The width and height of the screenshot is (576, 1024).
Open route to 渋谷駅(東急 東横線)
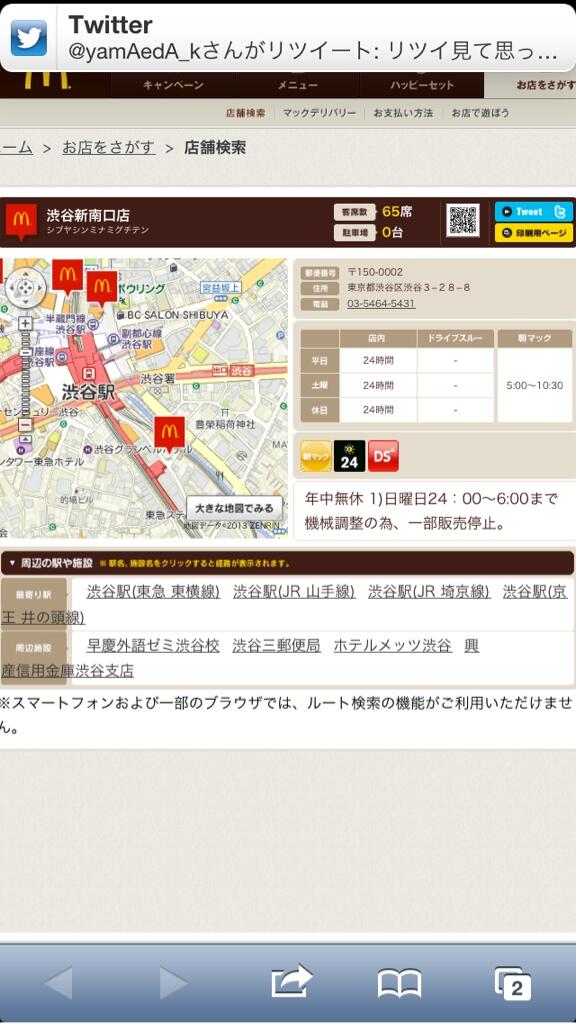(x=153, y=592)
